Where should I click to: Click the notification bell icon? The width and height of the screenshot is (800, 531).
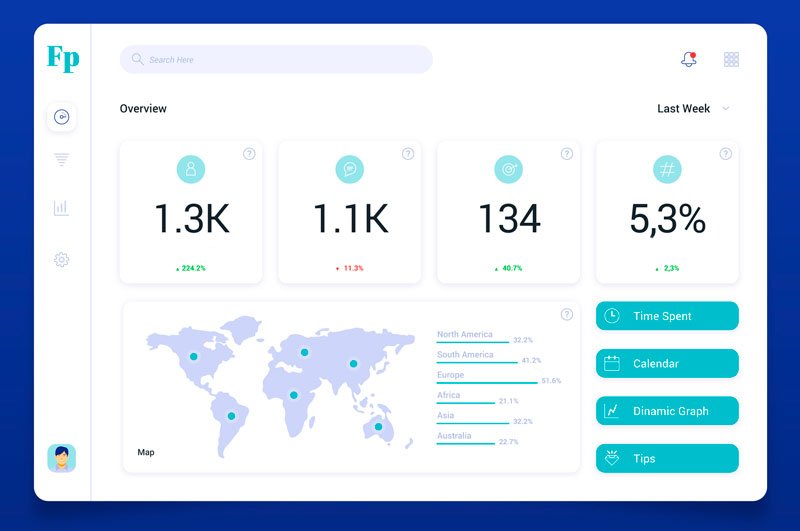click(688, 60)
